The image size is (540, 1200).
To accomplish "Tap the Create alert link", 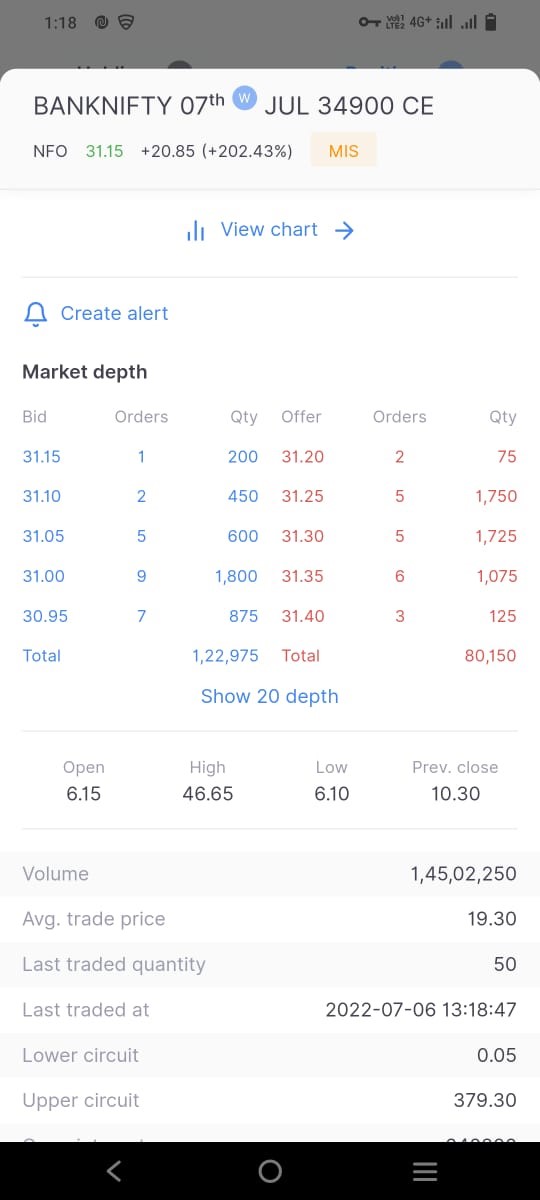I will tap(114, 314).
